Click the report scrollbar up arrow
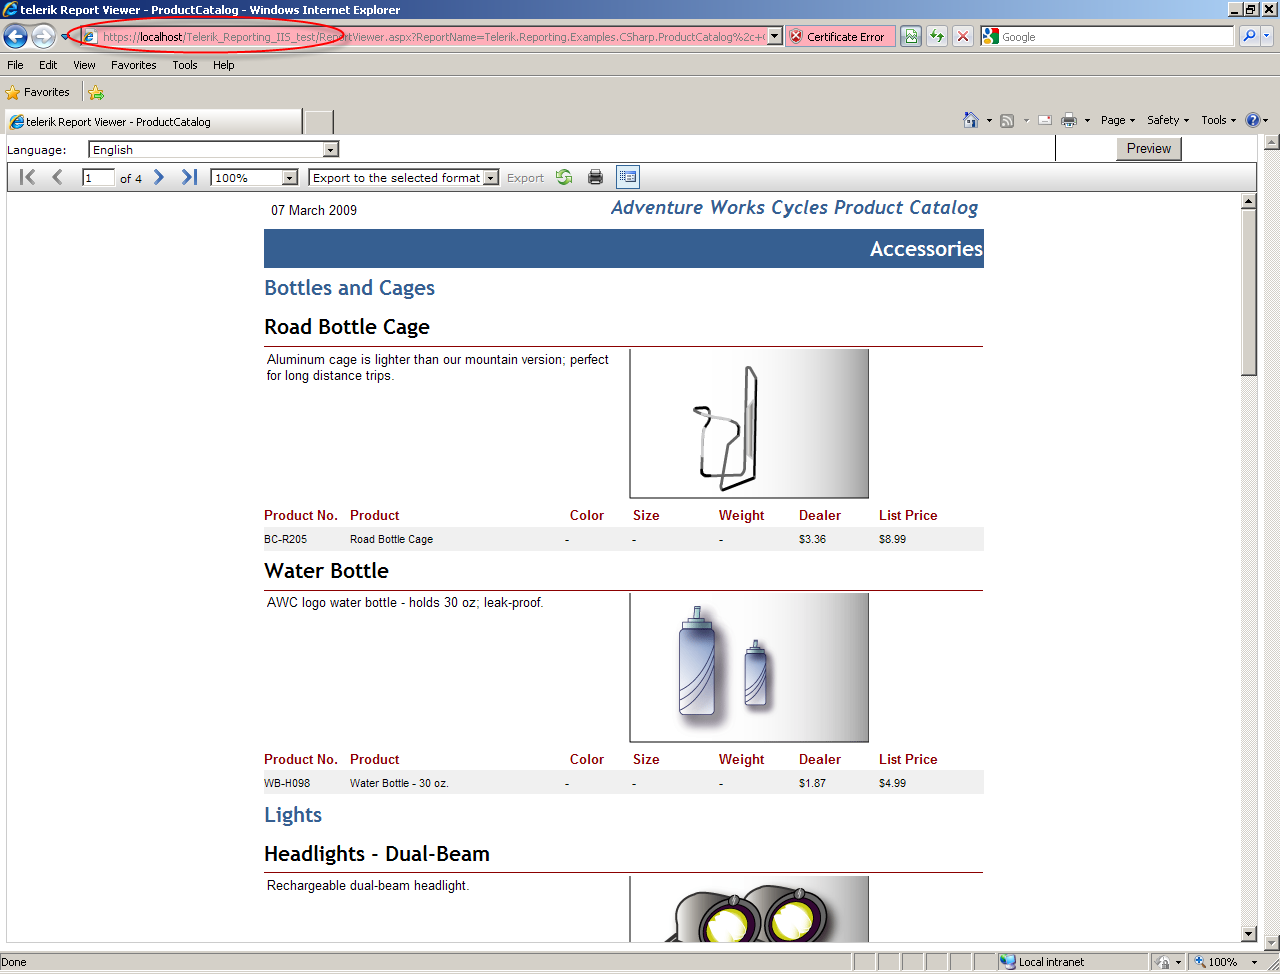1280x974 pixels. pyautogui.click(x=1248, y=201)
